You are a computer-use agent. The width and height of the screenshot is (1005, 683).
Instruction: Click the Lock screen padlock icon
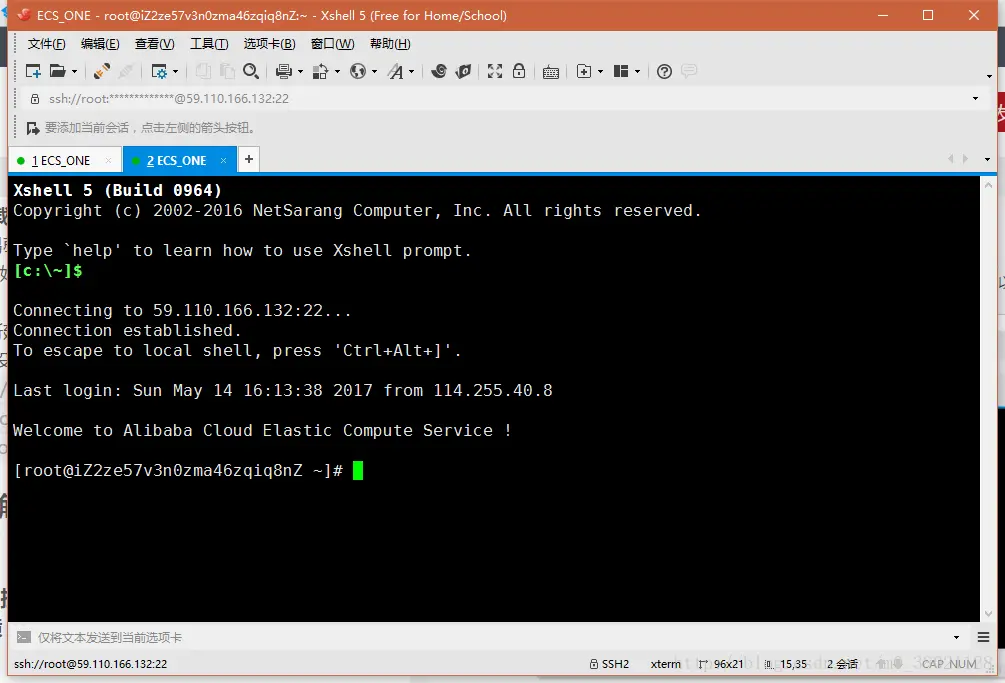[x=519, y=71]
